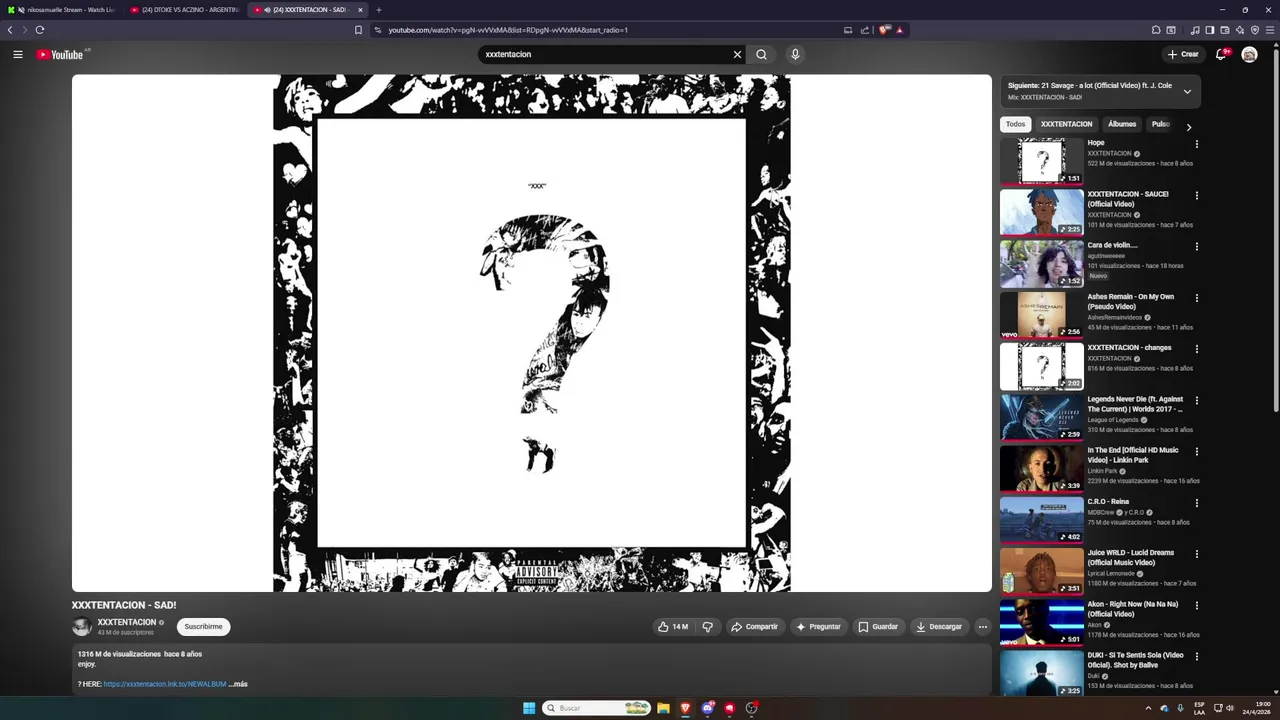1280x720 pixels.
Task: Open the account avatar menu
Action: (x=1249, y=54)
